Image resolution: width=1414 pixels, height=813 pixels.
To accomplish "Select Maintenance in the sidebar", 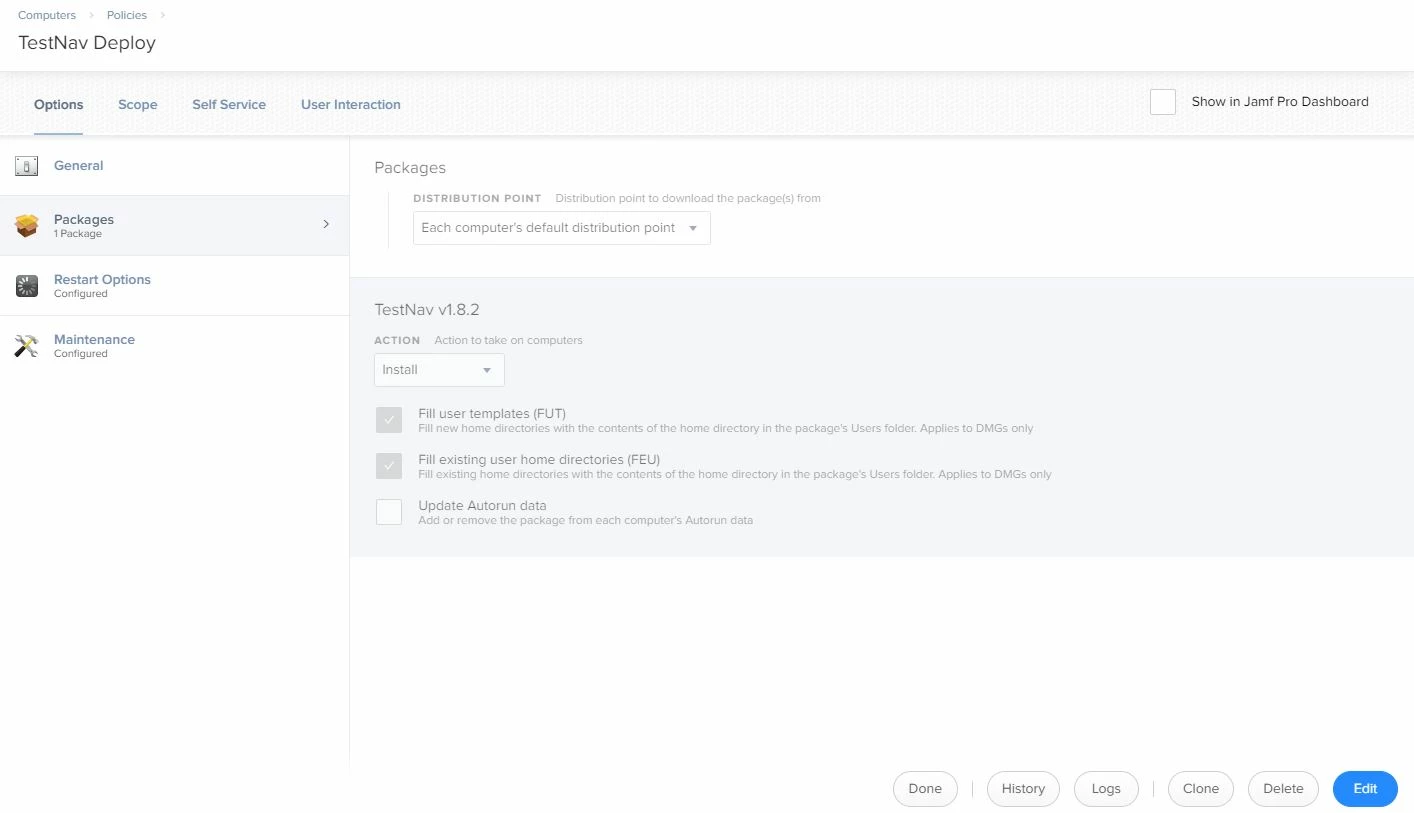I will [x=174, y=346].
